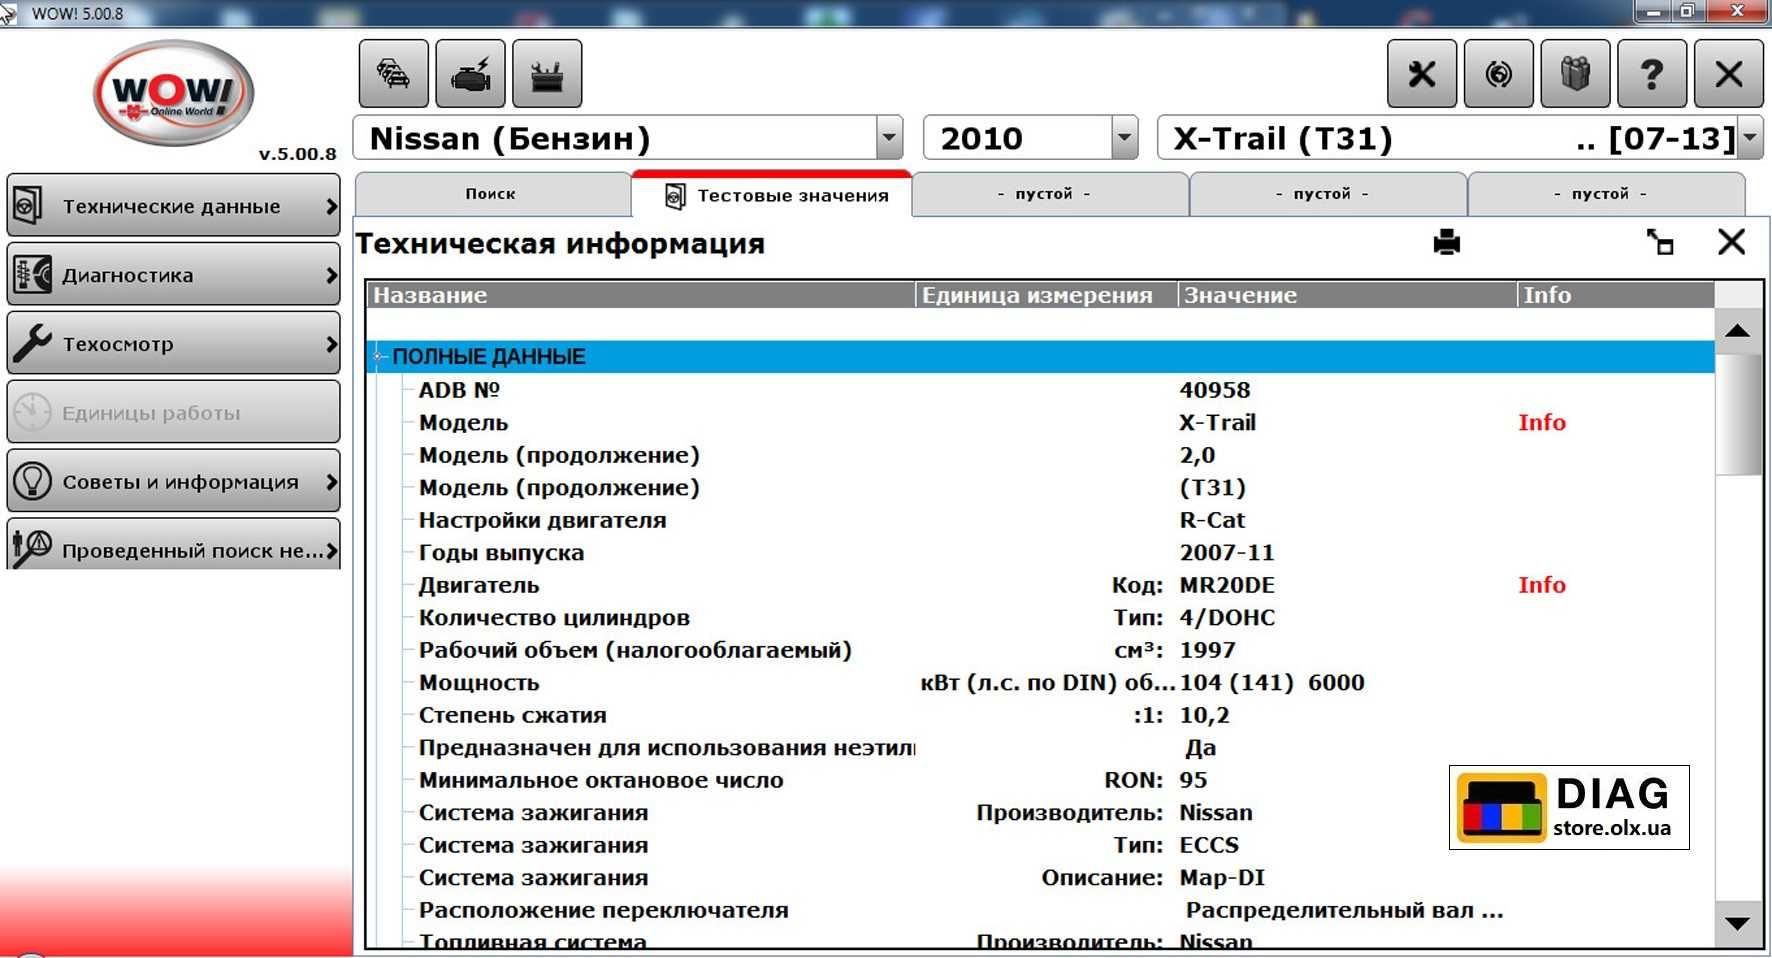This screenshot has height=958, width=1772.
Task: Click the WOW! Online World logo
Action: pos(174,94)
